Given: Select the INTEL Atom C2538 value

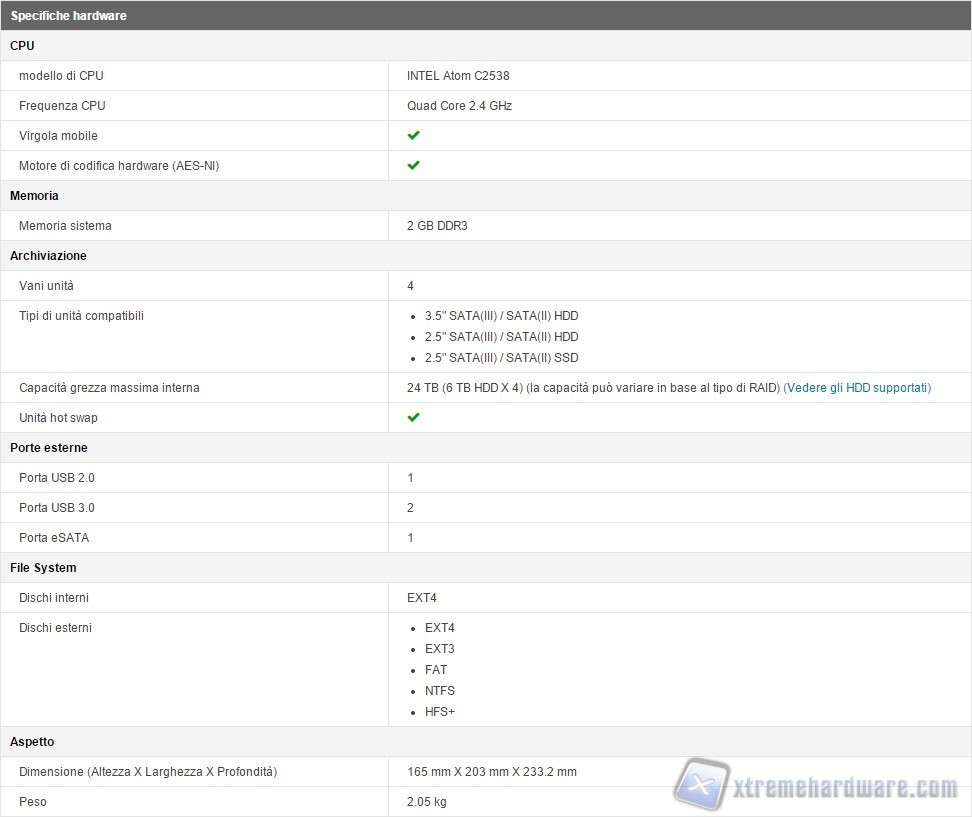Looking at the screenshot, I should pyautogui.click(x=458, y=76).
